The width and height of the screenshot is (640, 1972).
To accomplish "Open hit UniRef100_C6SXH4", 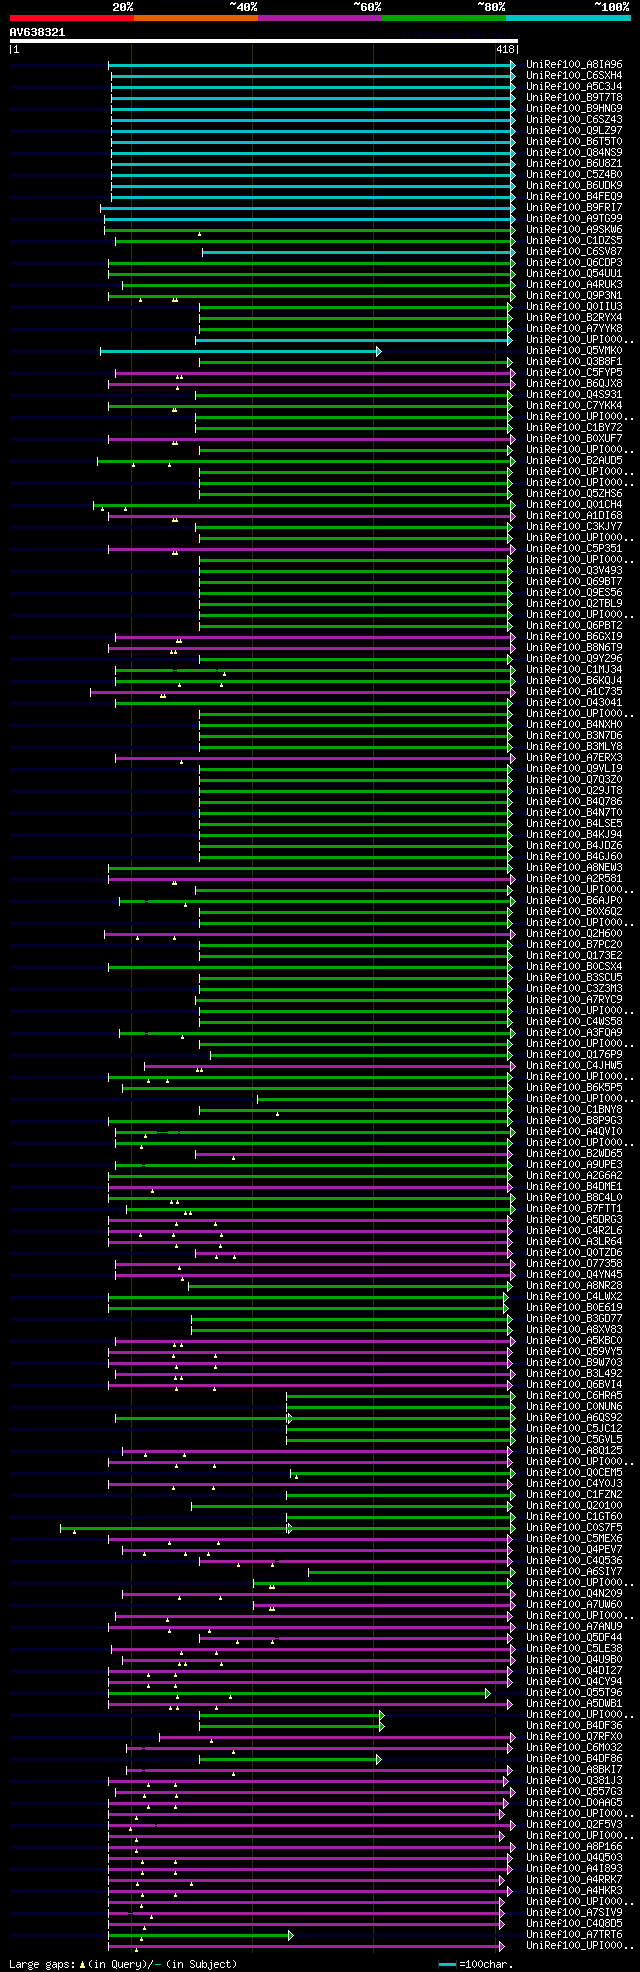I will coord(574,75).
